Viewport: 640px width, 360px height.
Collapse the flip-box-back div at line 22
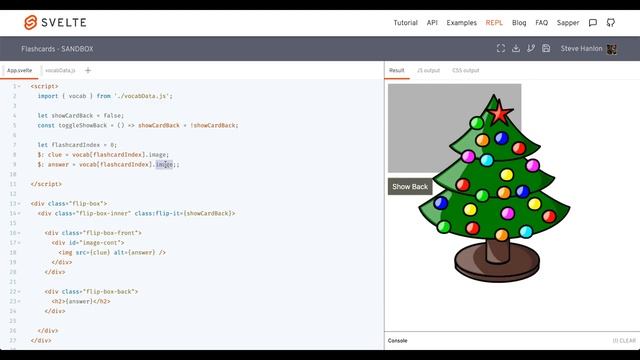[x=19, y=292]
